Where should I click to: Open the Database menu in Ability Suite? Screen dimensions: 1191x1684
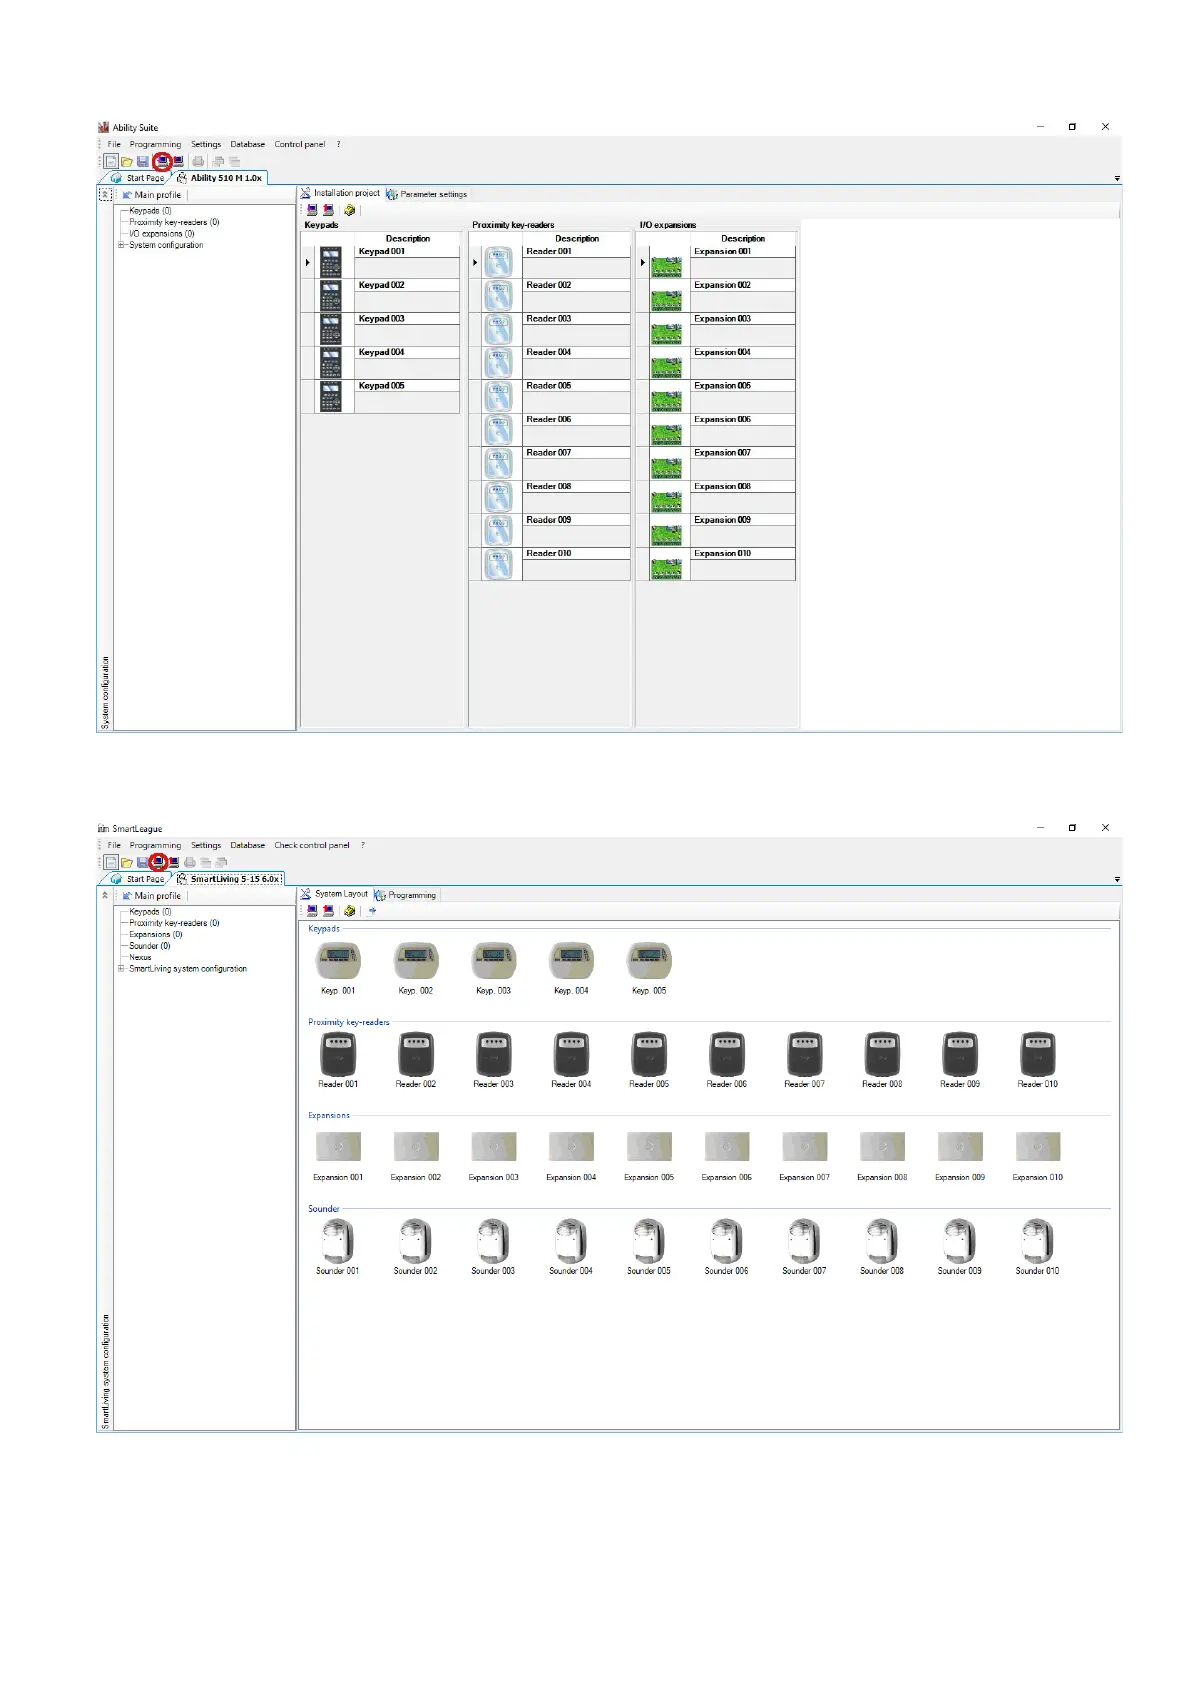[x=248, y=144]
